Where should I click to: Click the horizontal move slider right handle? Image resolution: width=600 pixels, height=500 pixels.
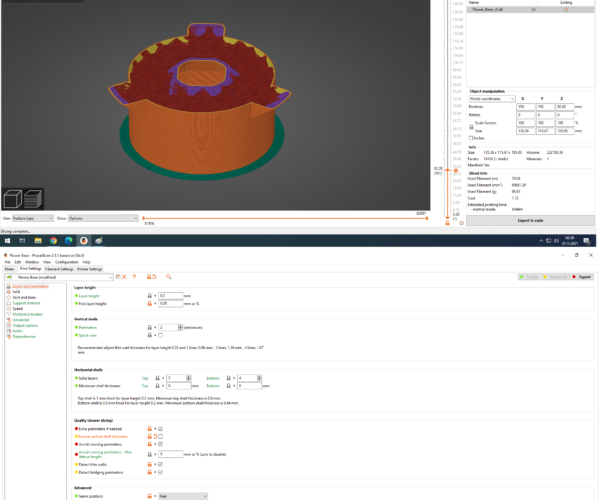tap(427, 218)
